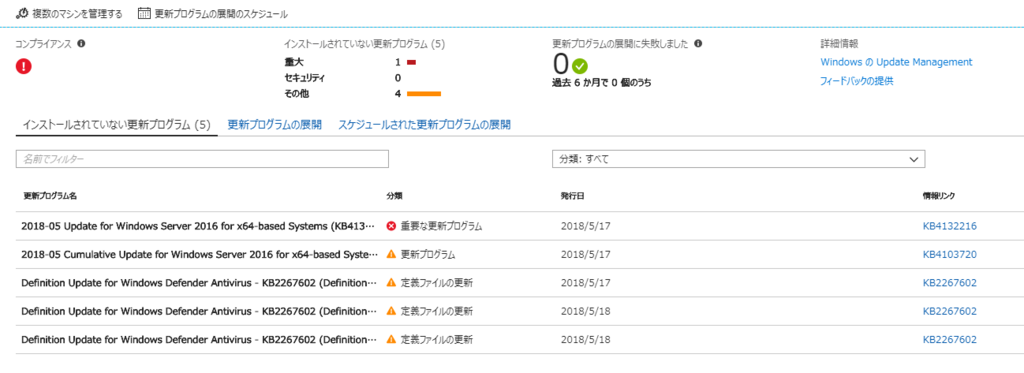
Task: Select インストールされていない更新プログラム (5) tab
Action: coord(117,125)
